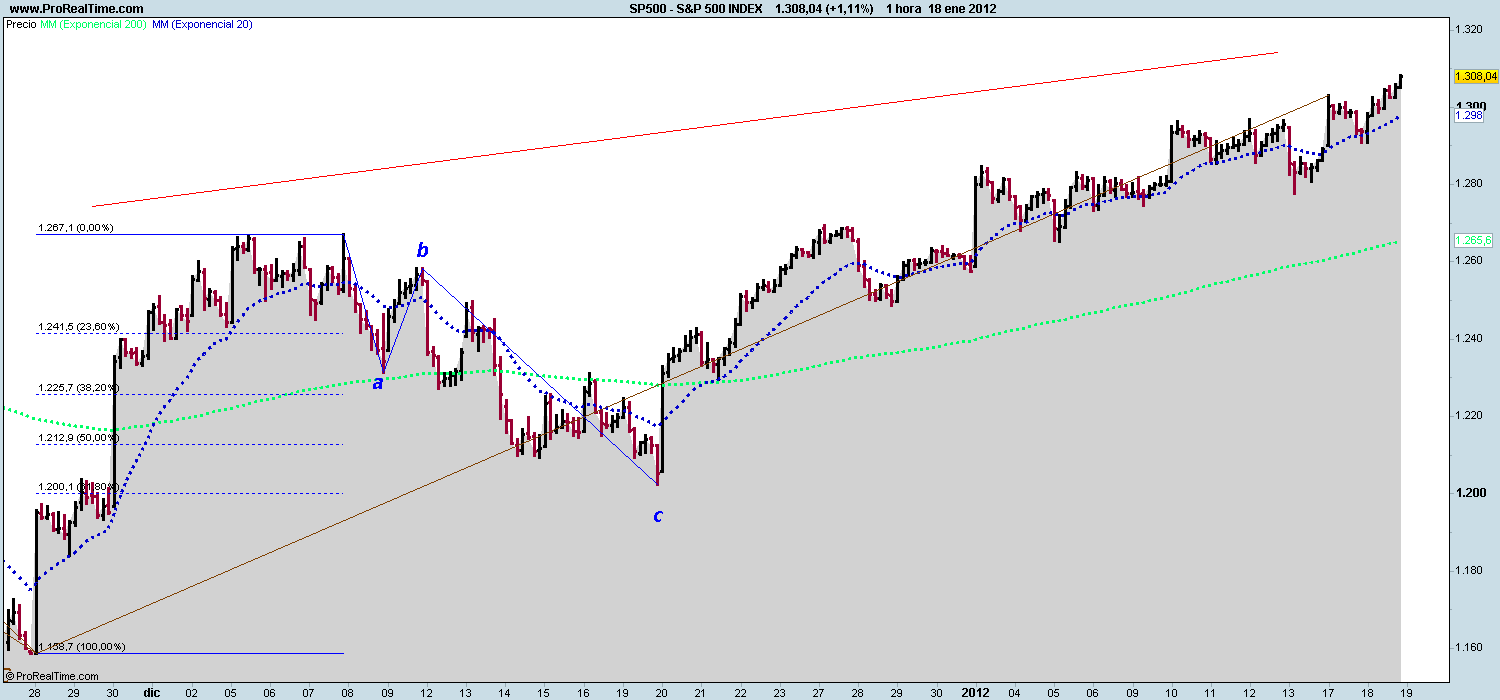
Task: Select the Fibonacci label 1.267,1 (0,00%)
Action: pos(76,228)
